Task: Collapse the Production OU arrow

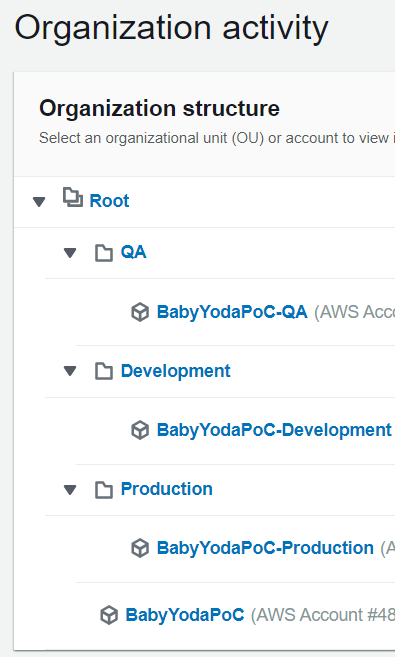Action: [70, 489]
